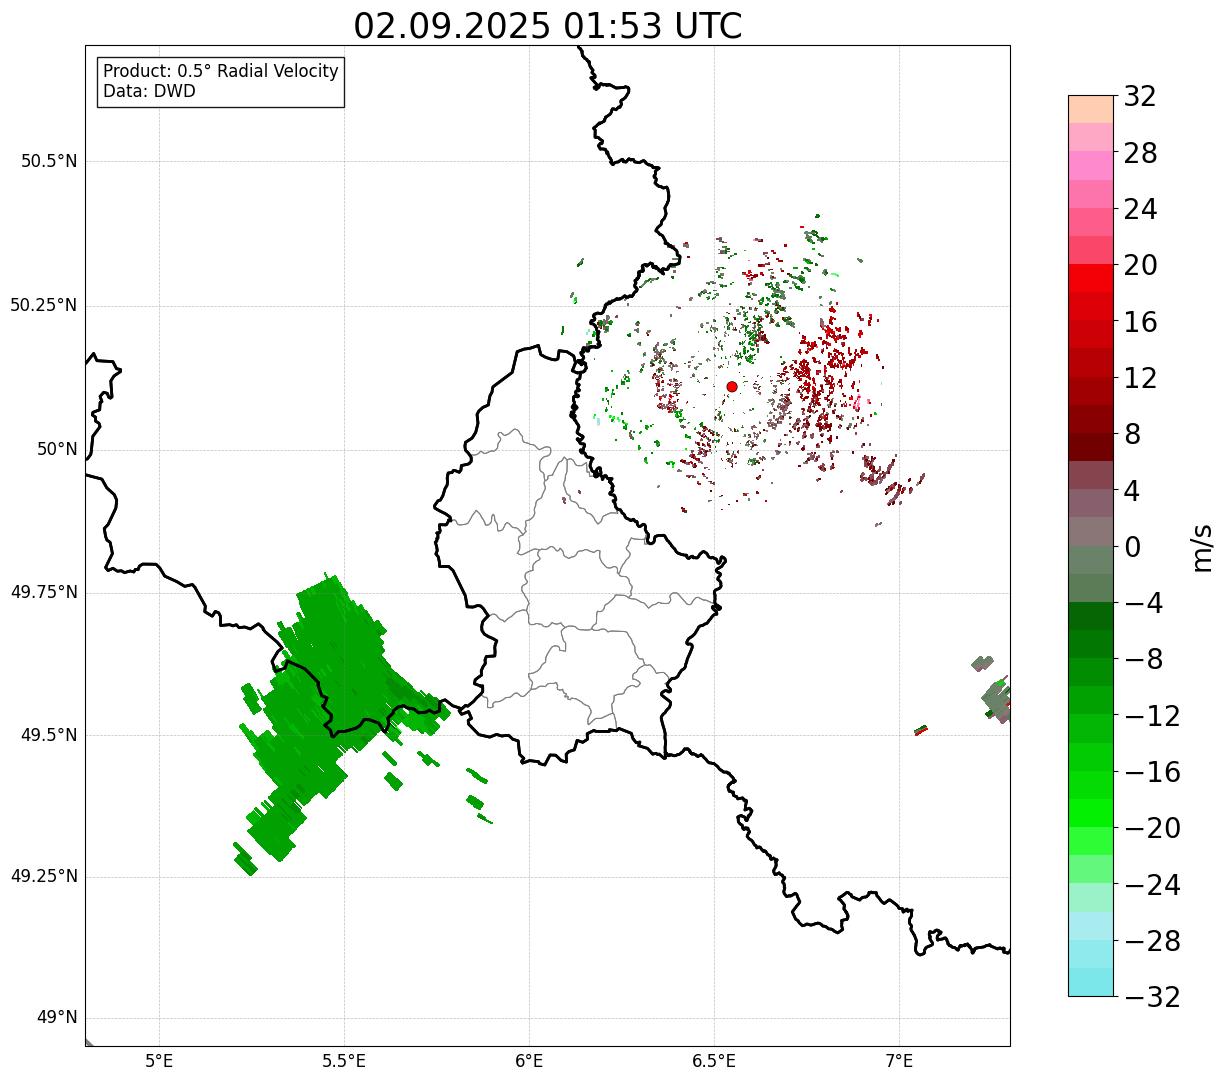Click "Product: 0.5° Radial Velocity" label
This screenshot has width=1225, height=1081.
pyautogui.click(x=221, y=72)
